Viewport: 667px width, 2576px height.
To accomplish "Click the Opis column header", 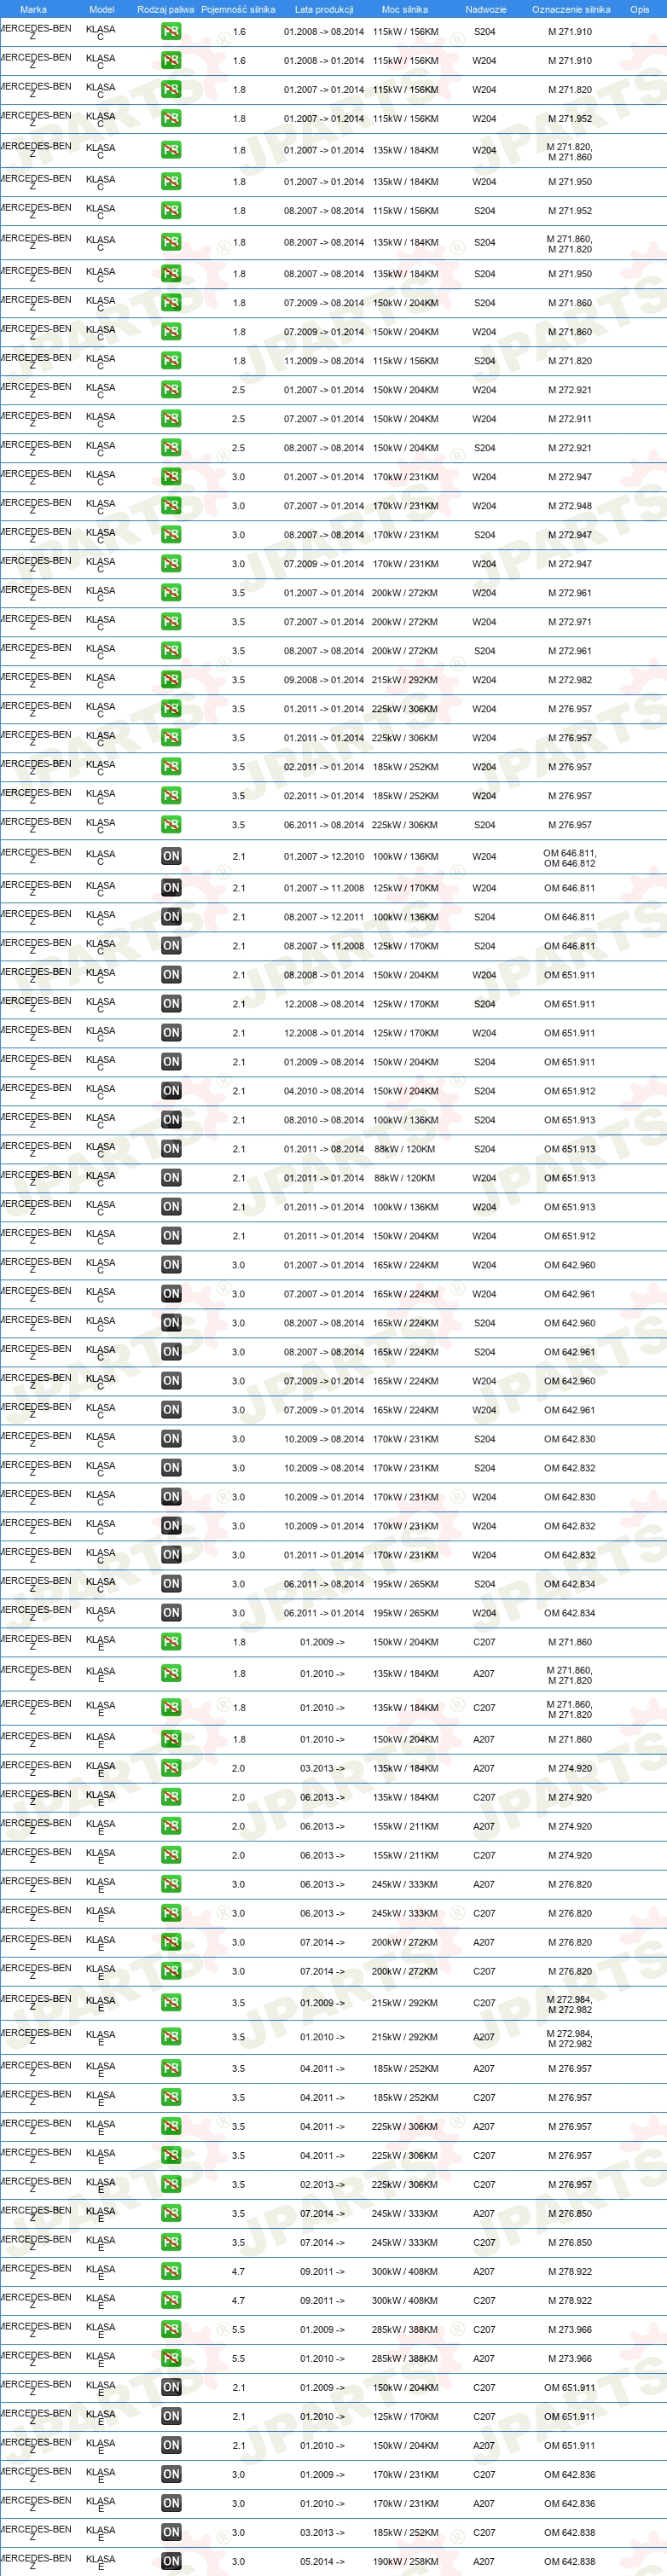I will click(x=639, y=9).
